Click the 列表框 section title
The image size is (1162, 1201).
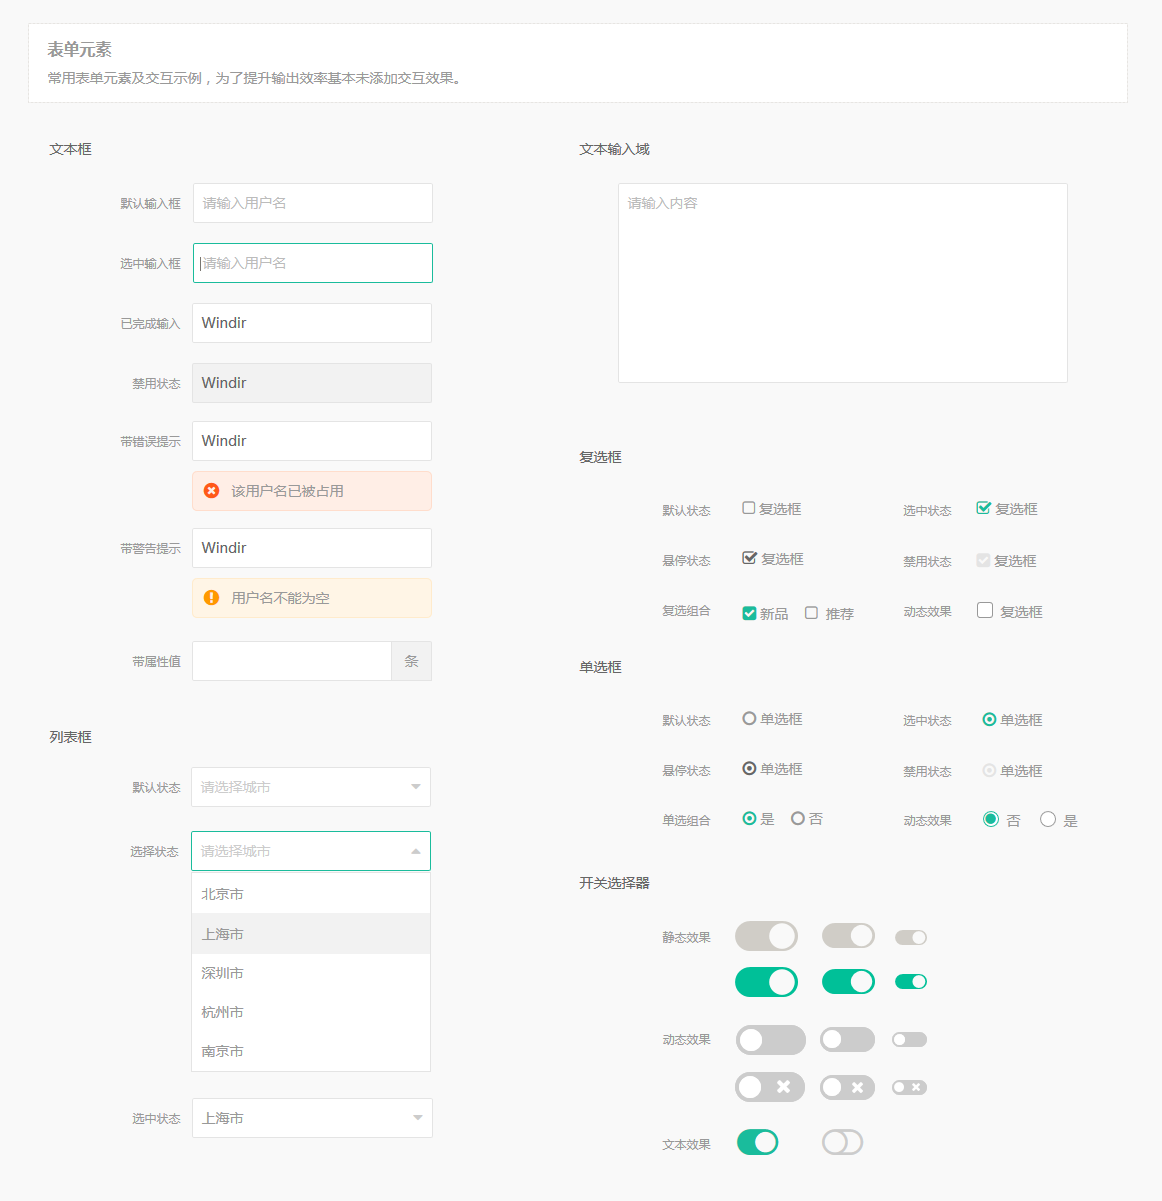pyautogui.click(x=70, y=737)
